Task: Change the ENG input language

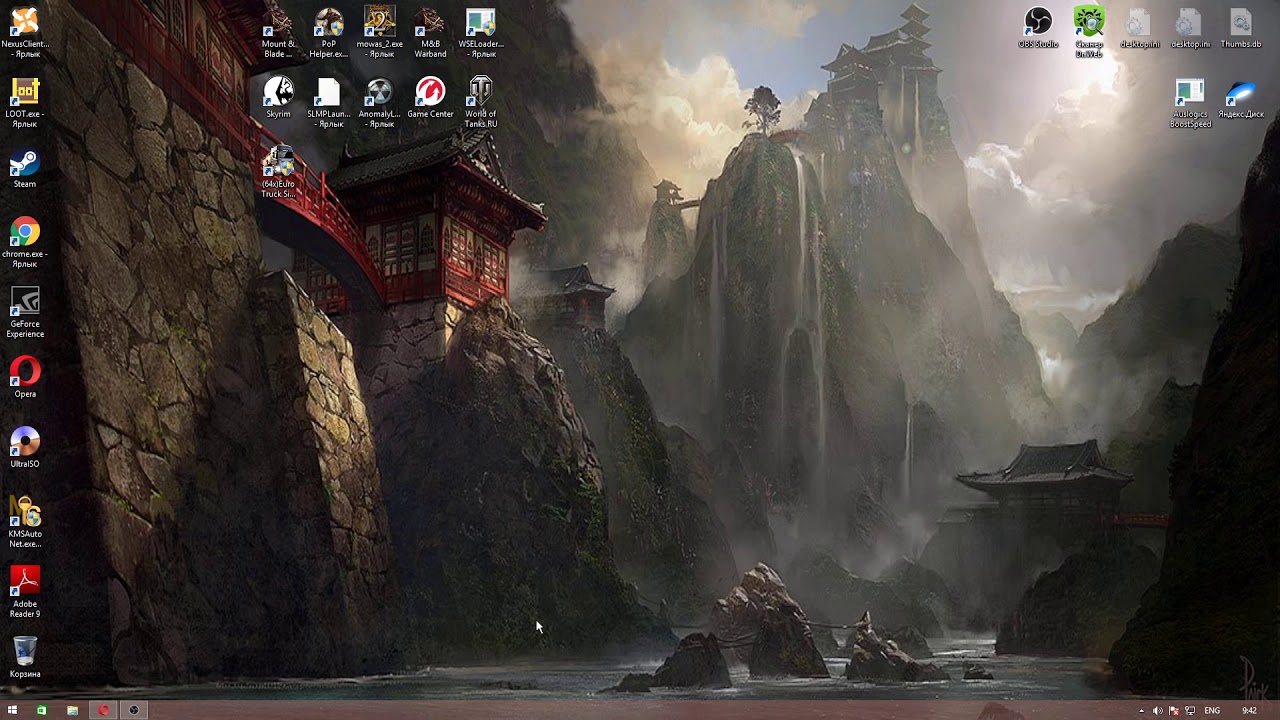Action: (x=1212, y=711)
